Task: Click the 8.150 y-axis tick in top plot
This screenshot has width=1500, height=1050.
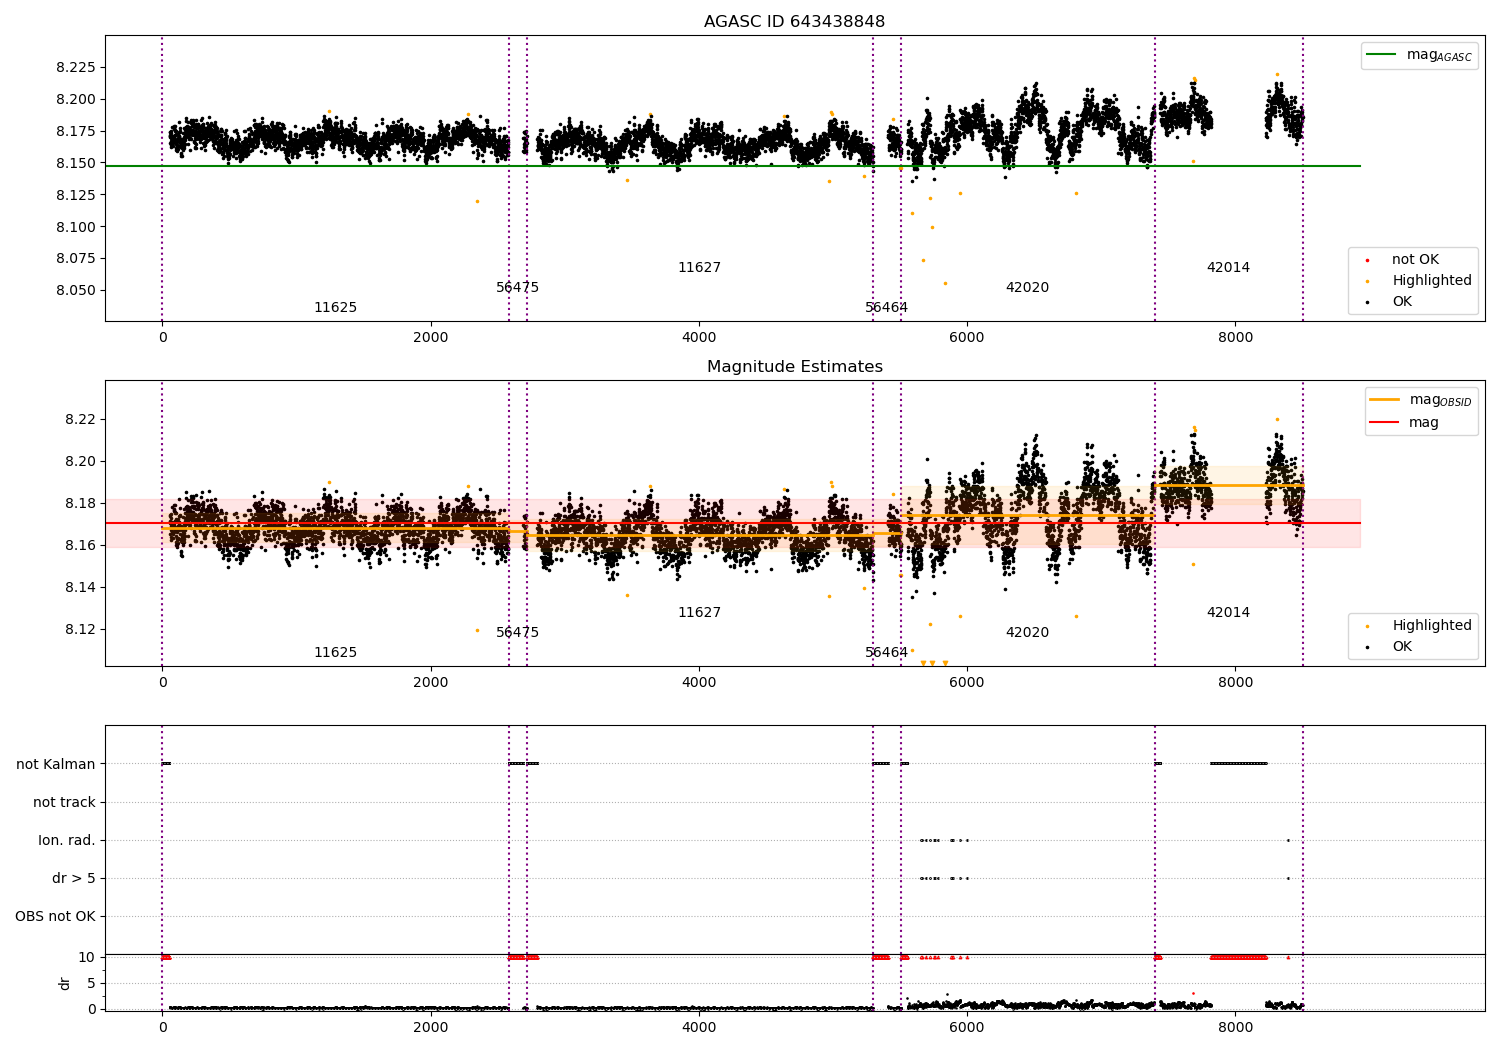Action: click(x=75, y=164)
